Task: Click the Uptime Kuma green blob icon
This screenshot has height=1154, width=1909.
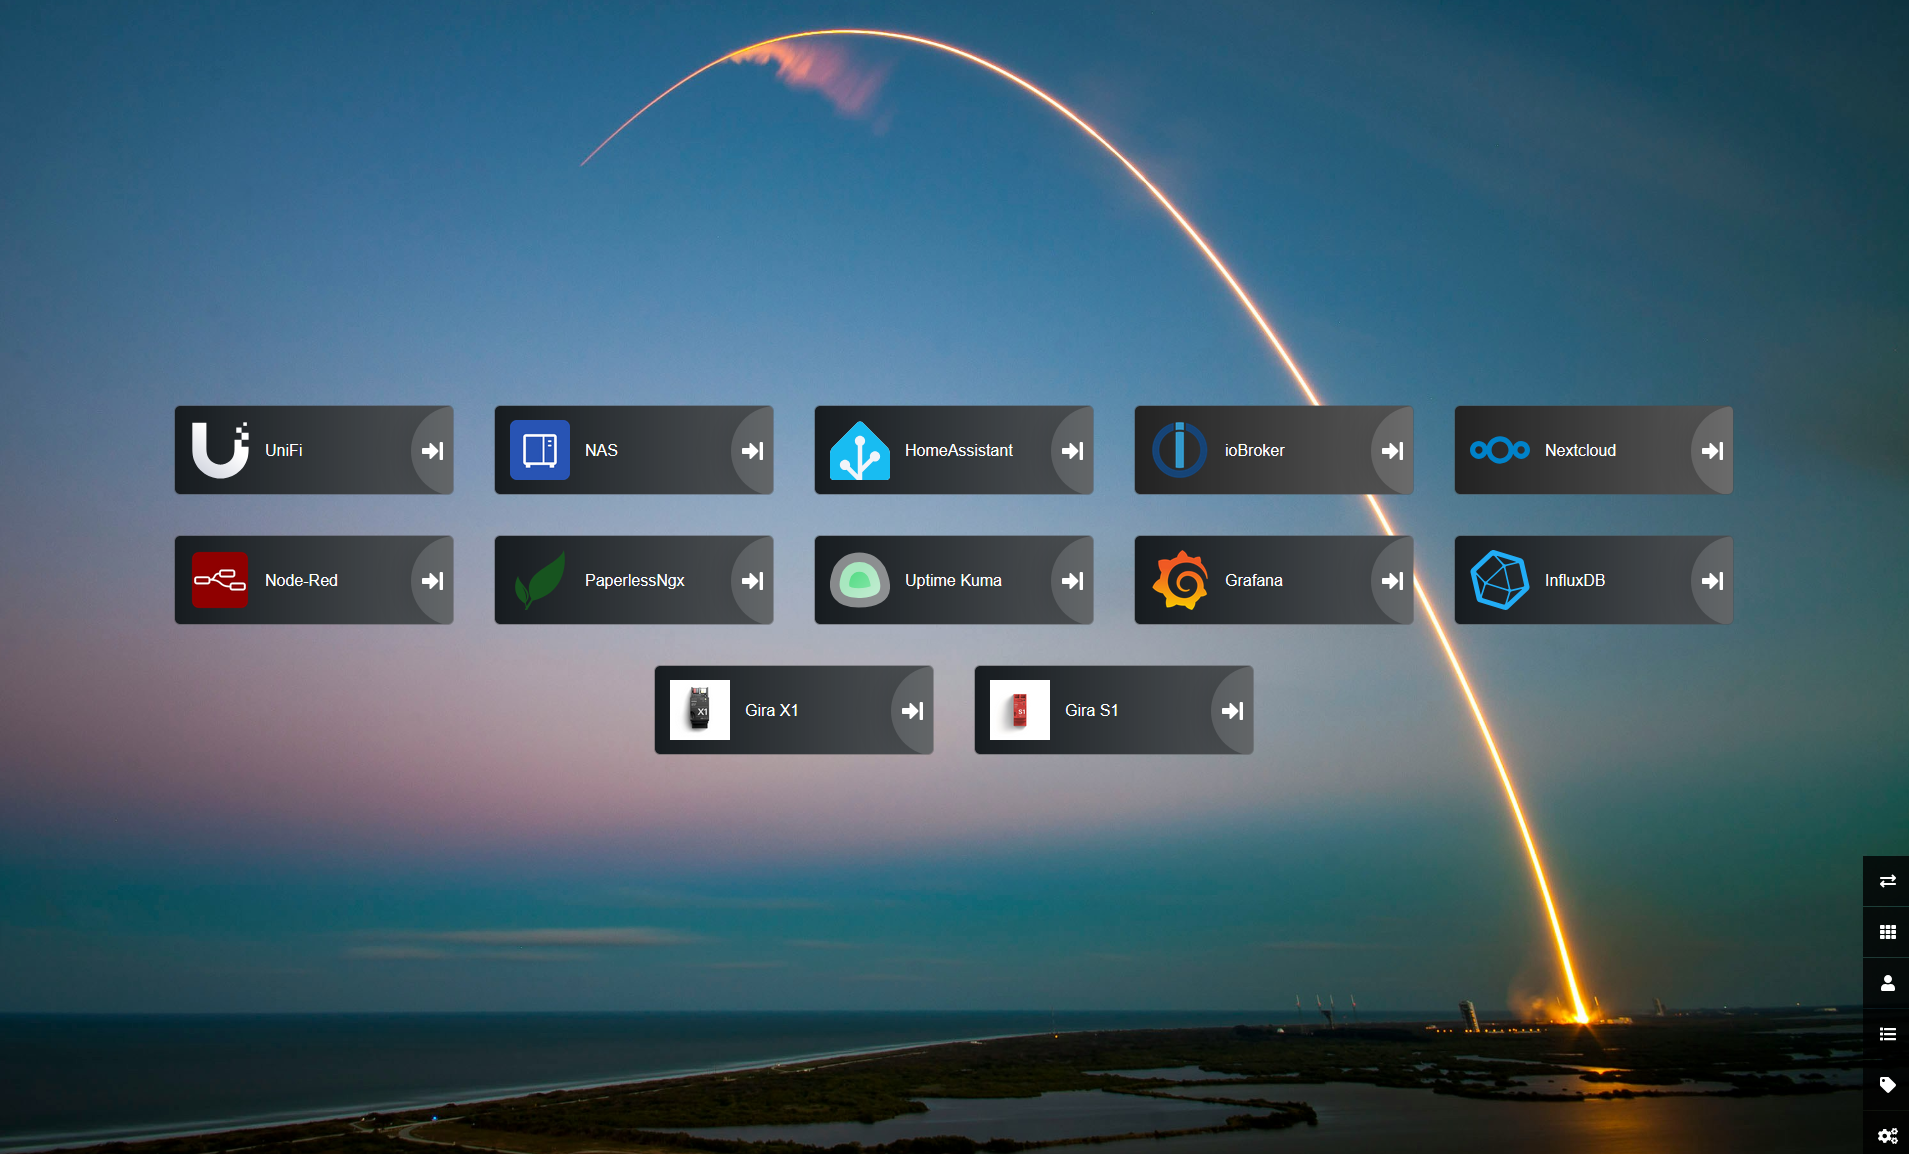Action: tap(860, 580)
